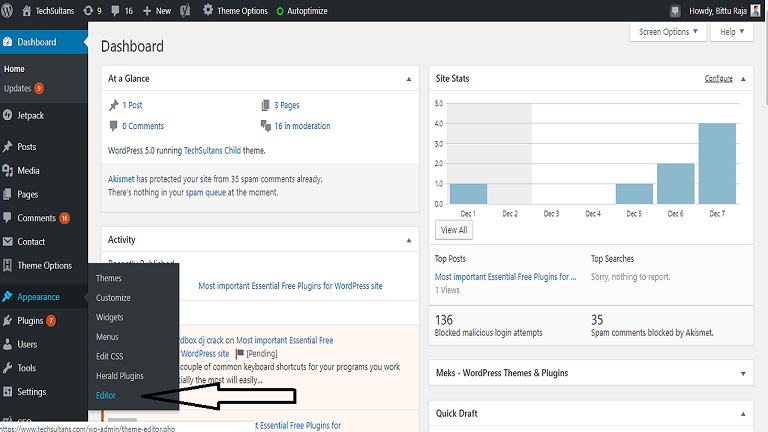
Task: Click the pushpin icon beside 1 Post
Action: (x=114, y=105)
